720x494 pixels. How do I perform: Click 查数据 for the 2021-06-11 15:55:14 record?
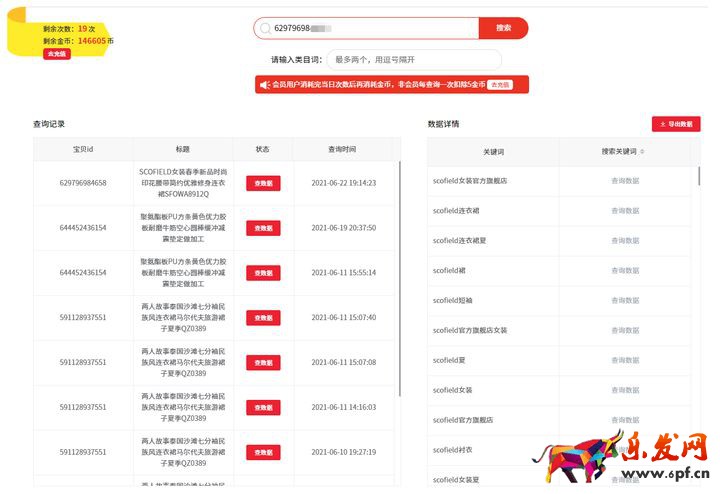pyautogui.click(x=263, y=273)
